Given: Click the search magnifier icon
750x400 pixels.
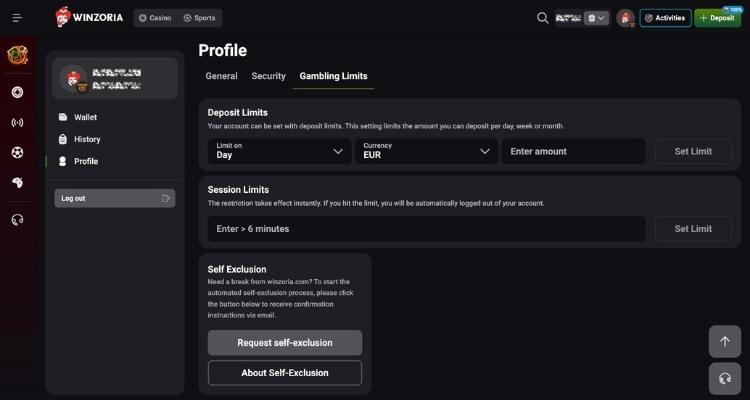Looking at the screenshot, I should [x=543, y=18].
